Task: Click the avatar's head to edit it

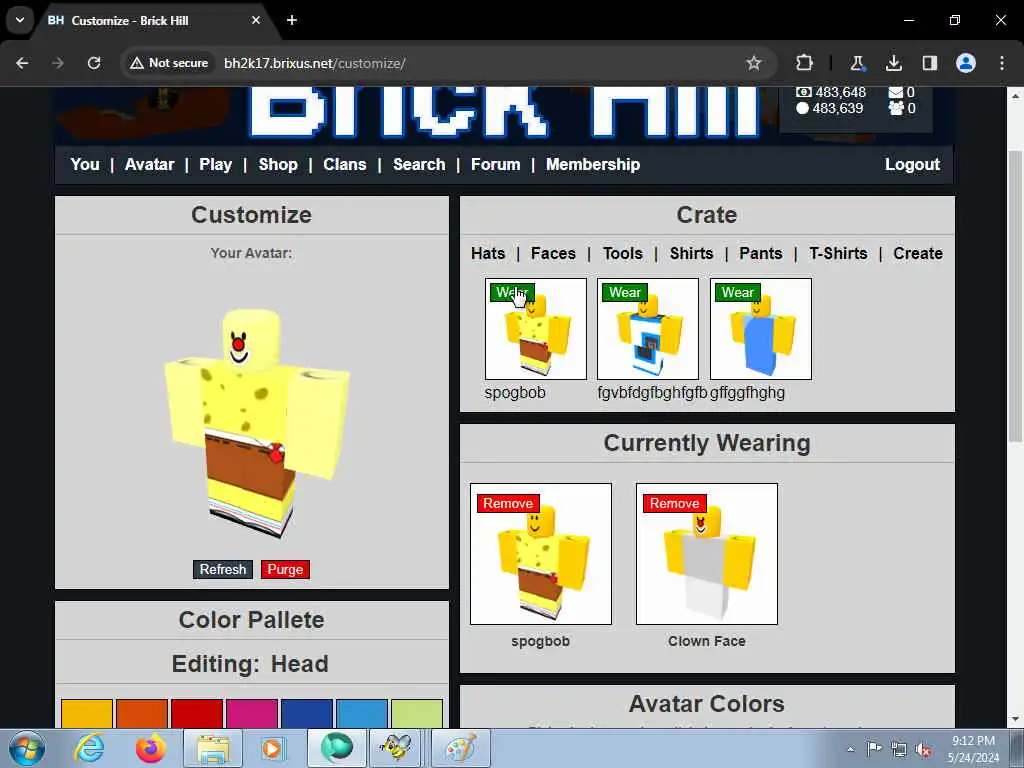Action: [x=251, y=340]
